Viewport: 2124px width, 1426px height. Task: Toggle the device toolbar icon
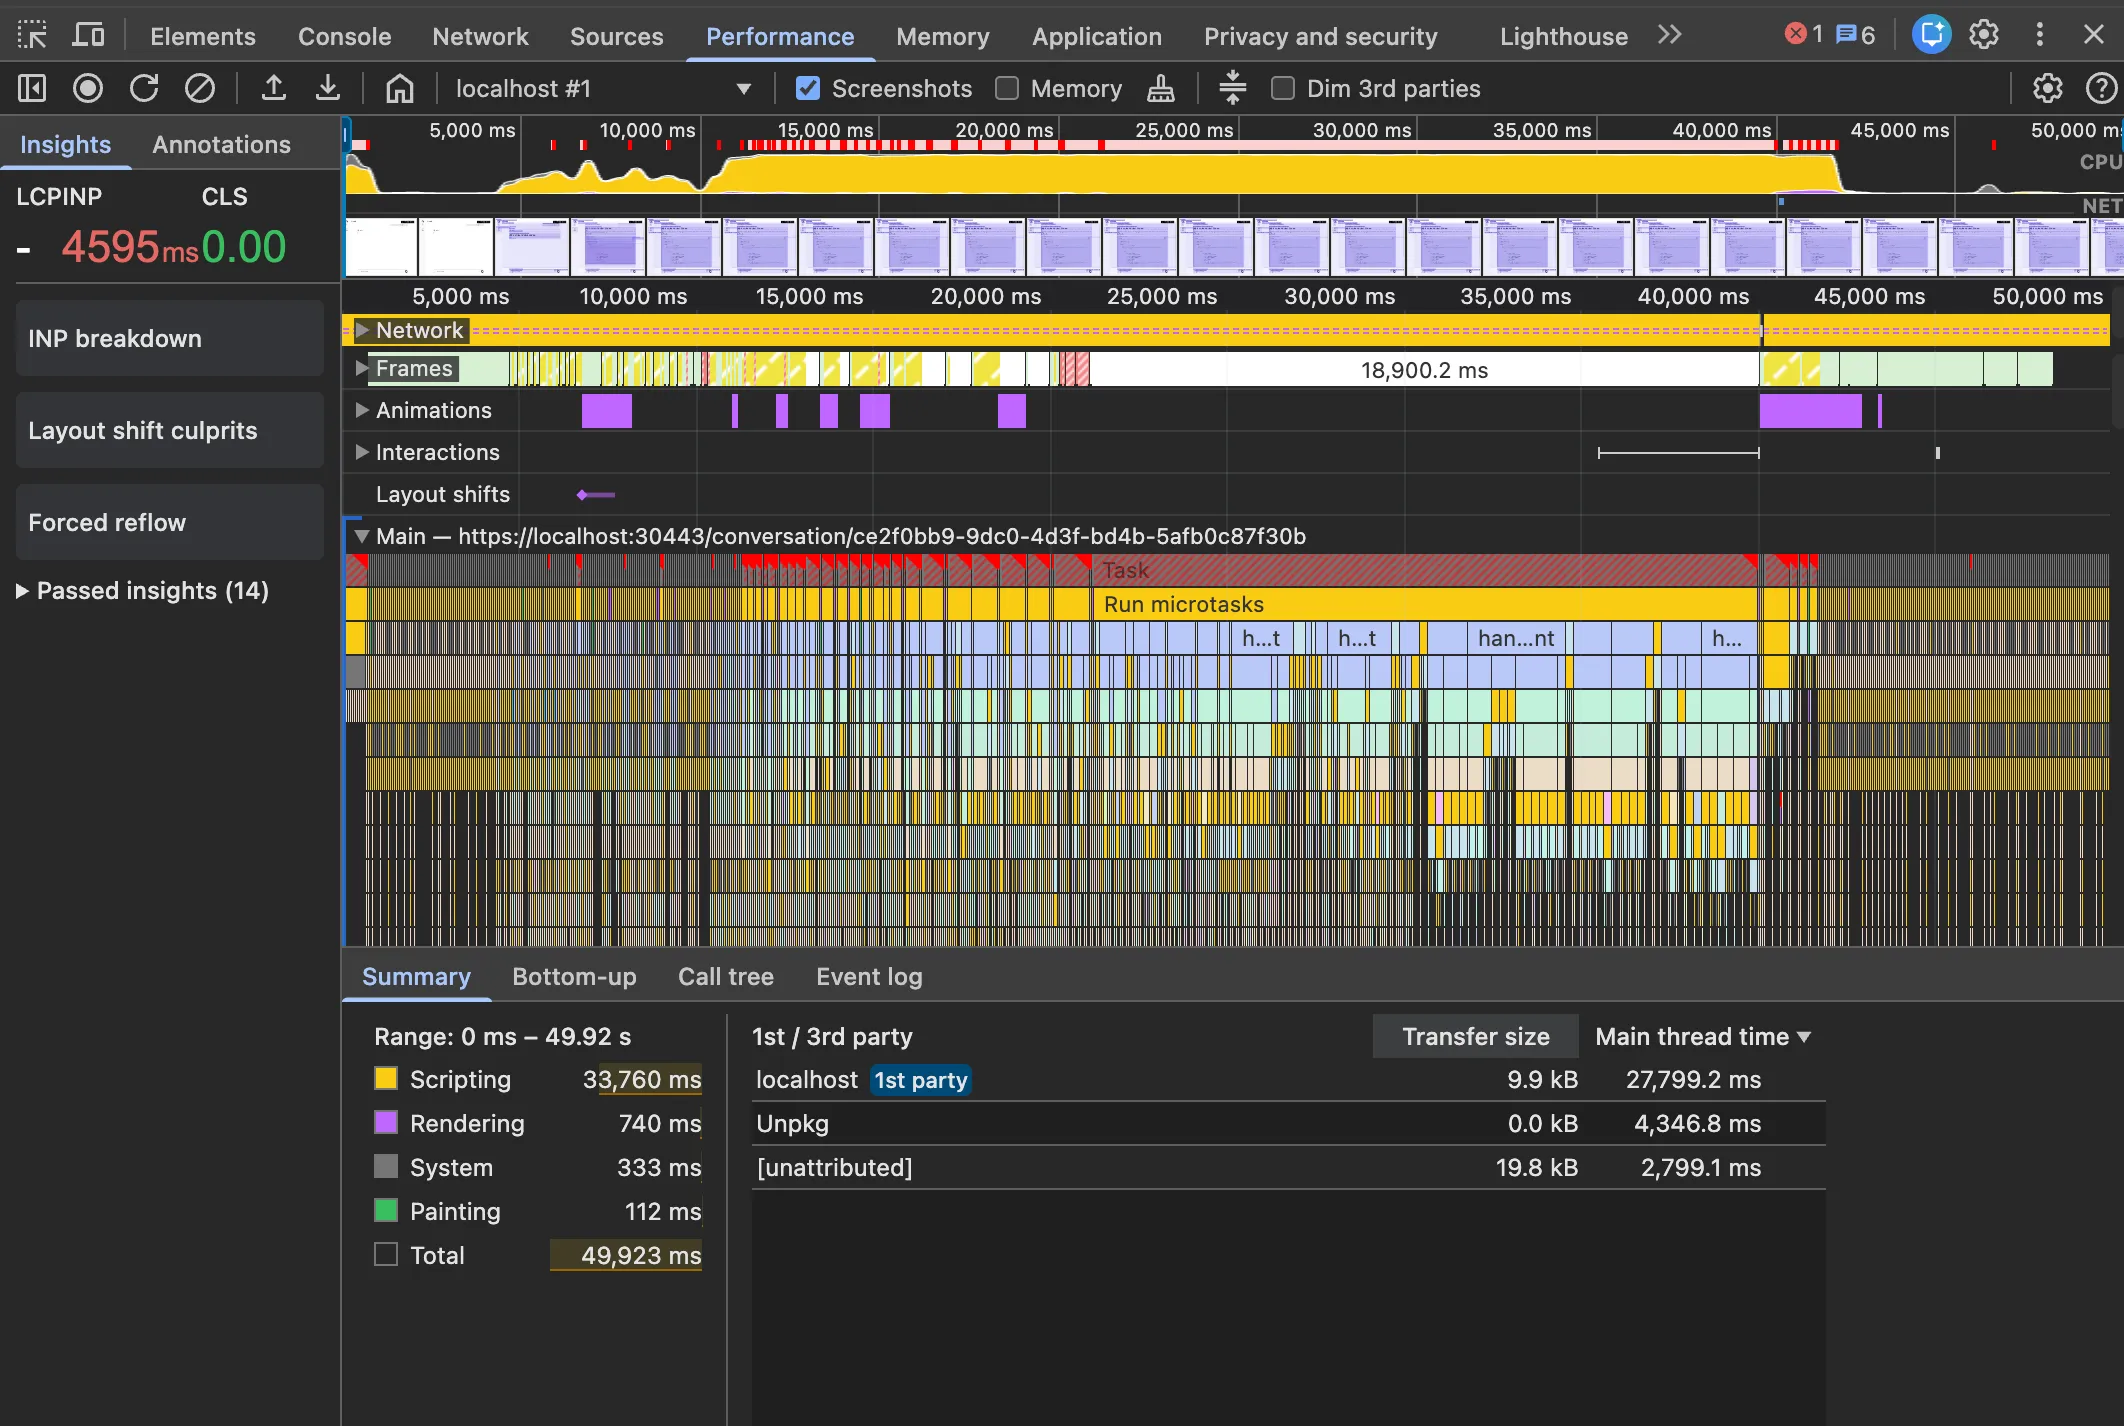click(x=88, y=36)
